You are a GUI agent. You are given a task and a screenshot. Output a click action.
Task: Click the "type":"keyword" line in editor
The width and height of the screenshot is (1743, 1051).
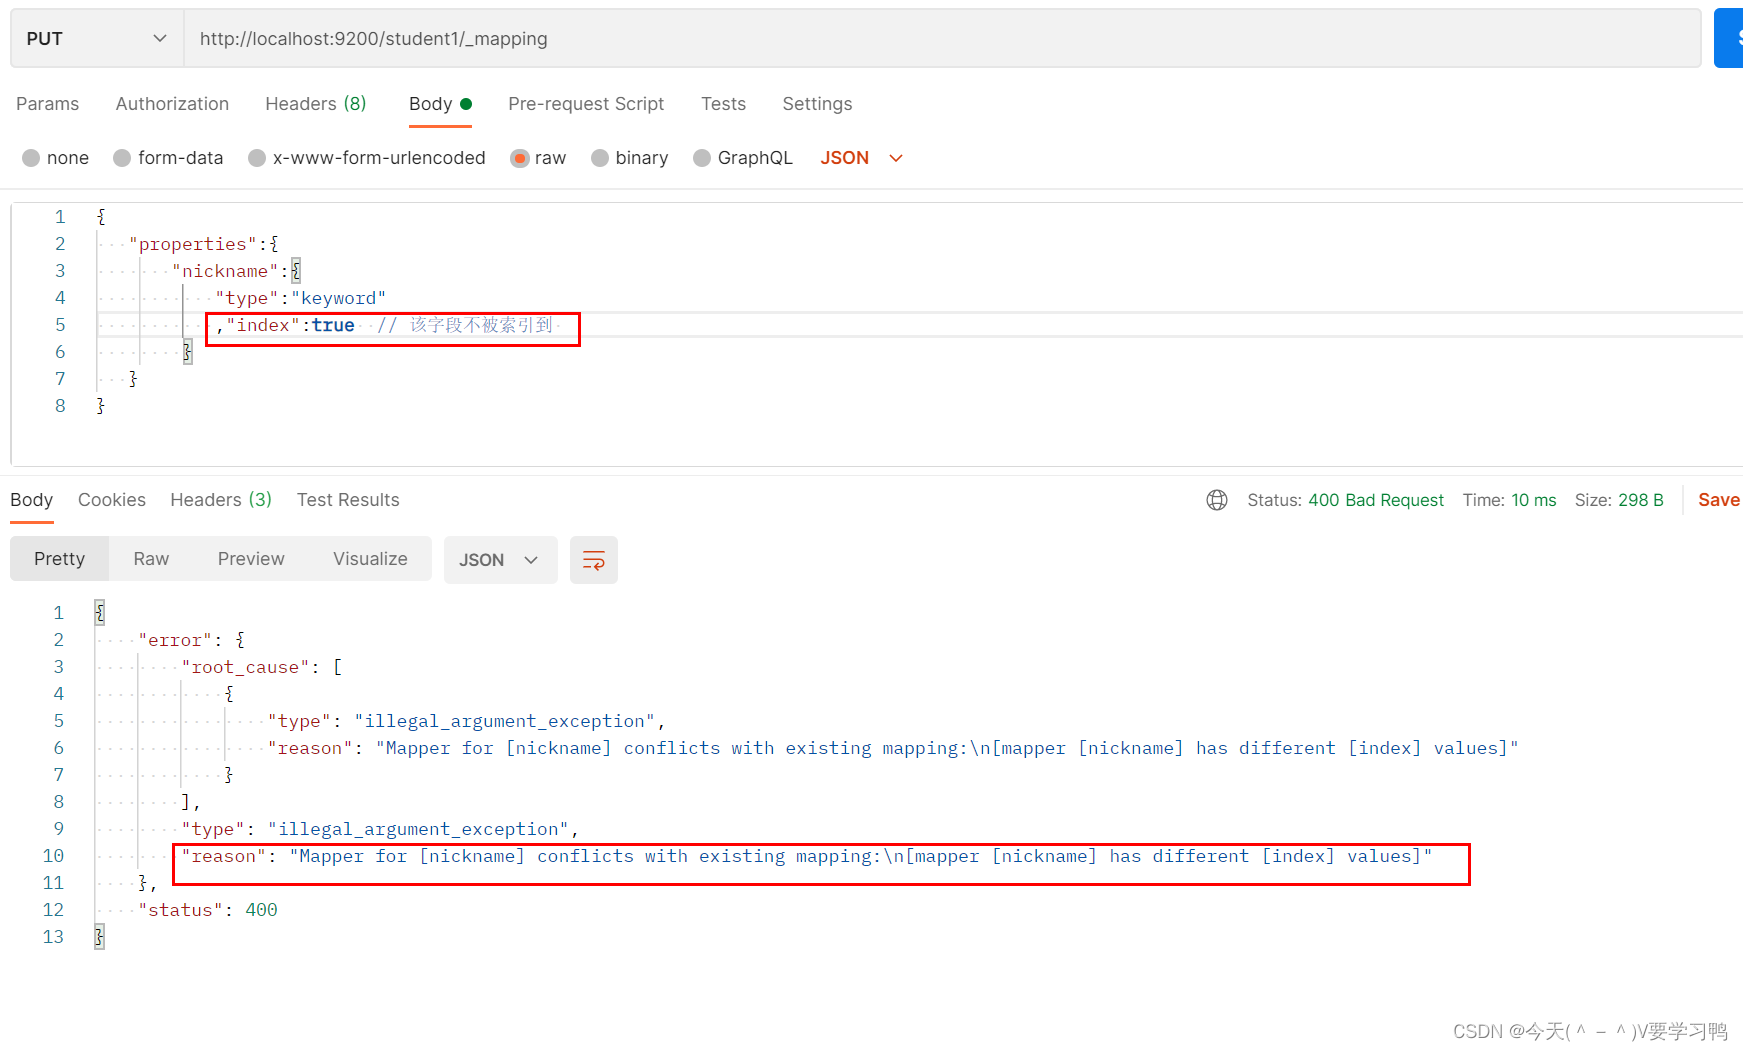click(300, 298)
